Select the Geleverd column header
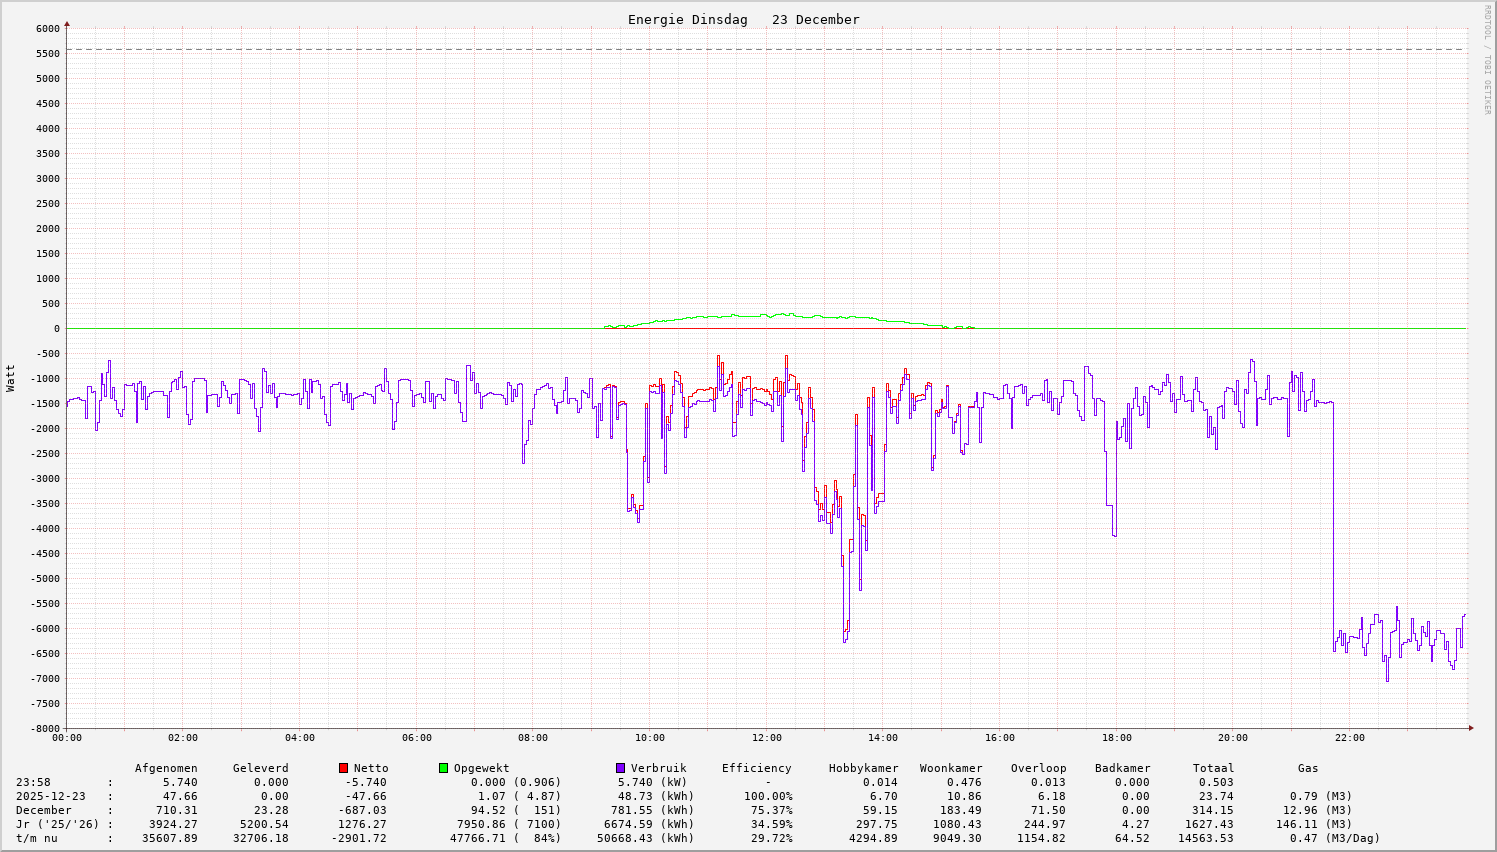The width and height of the screenshot is (1497, 852). tap(260, 769)
